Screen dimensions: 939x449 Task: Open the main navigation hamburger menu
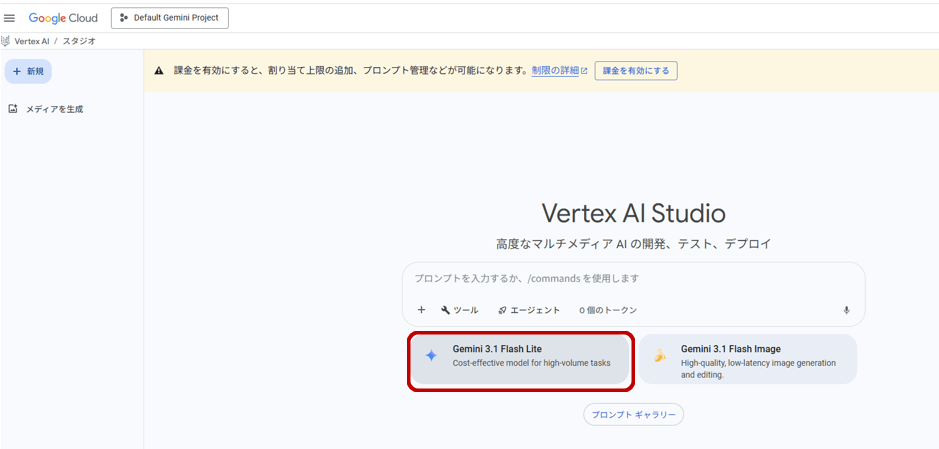point(10,18)
